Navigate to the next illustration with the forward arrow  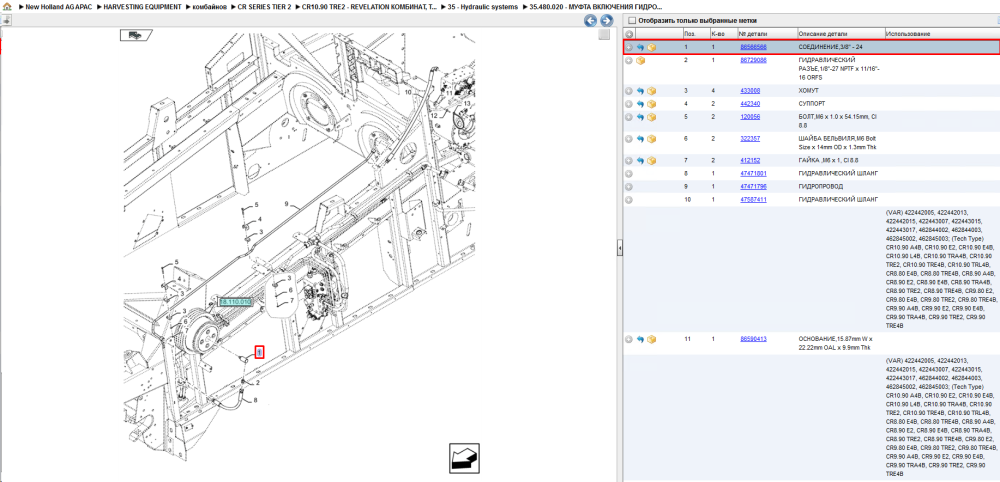point(606,20)
